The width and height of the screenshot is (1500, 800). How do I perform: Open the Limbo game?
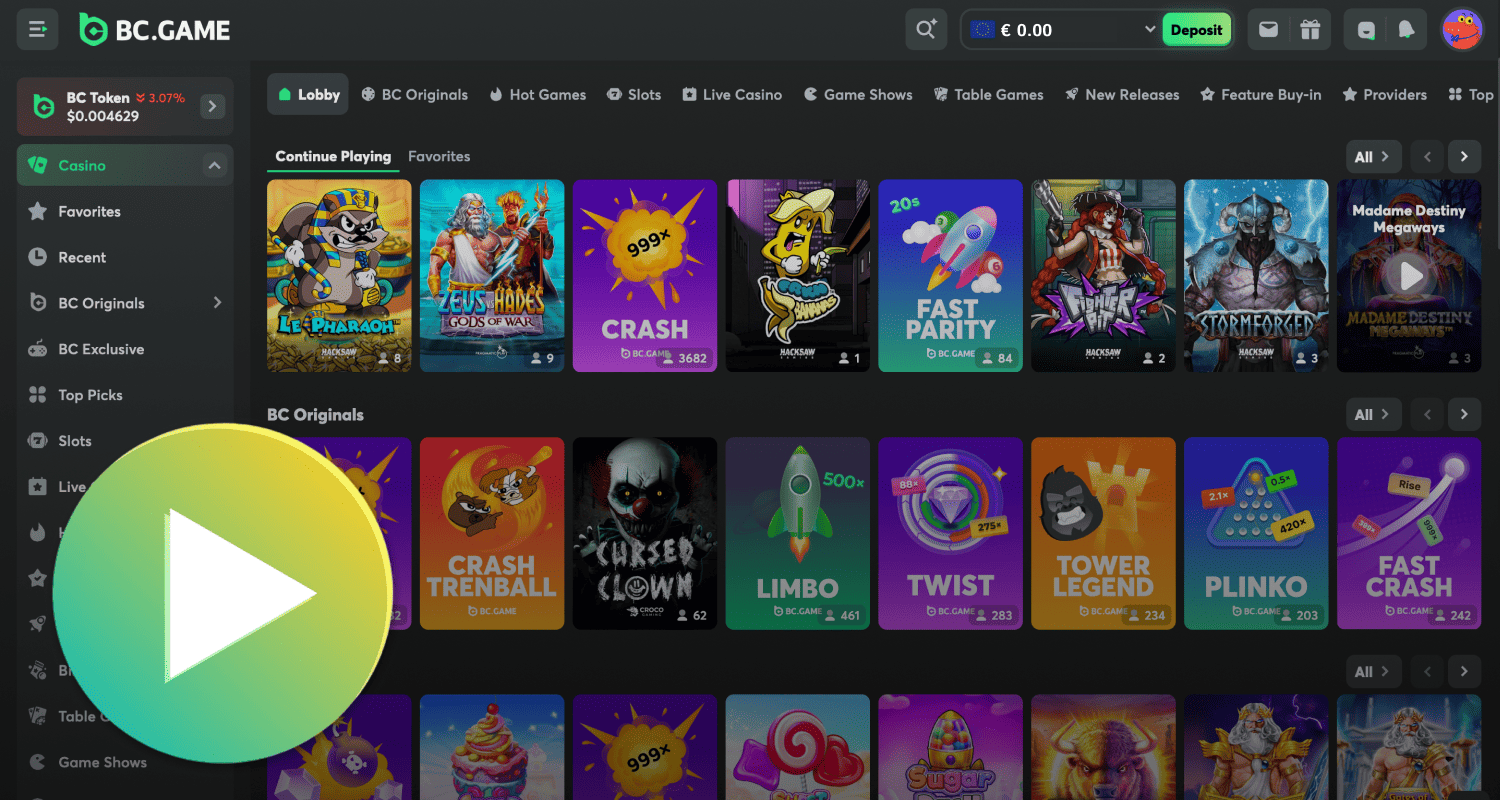[798, 534]
